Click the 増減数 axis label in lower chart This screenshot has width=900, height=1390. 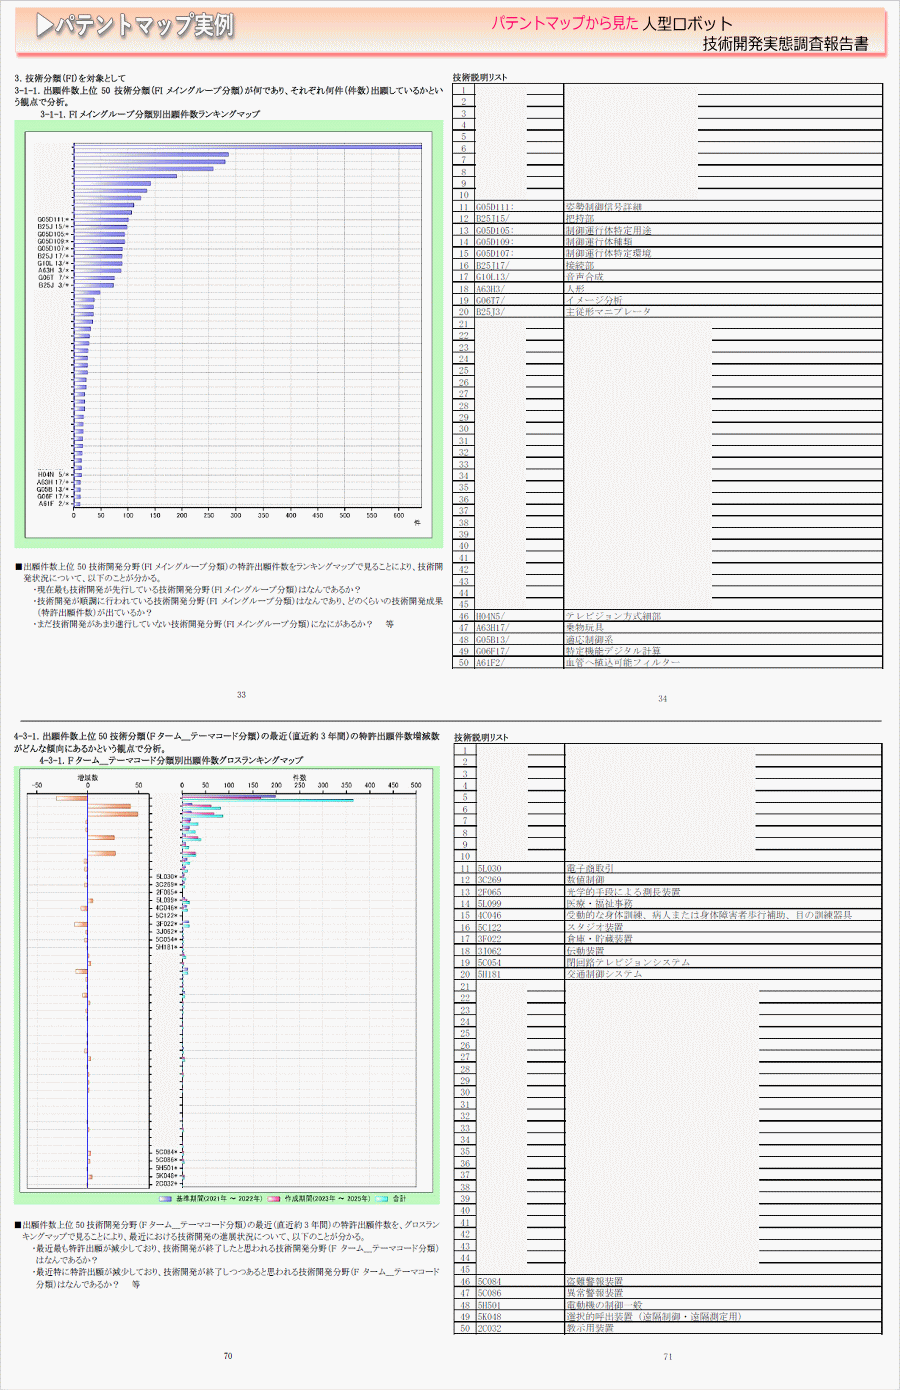click(88, 777)
